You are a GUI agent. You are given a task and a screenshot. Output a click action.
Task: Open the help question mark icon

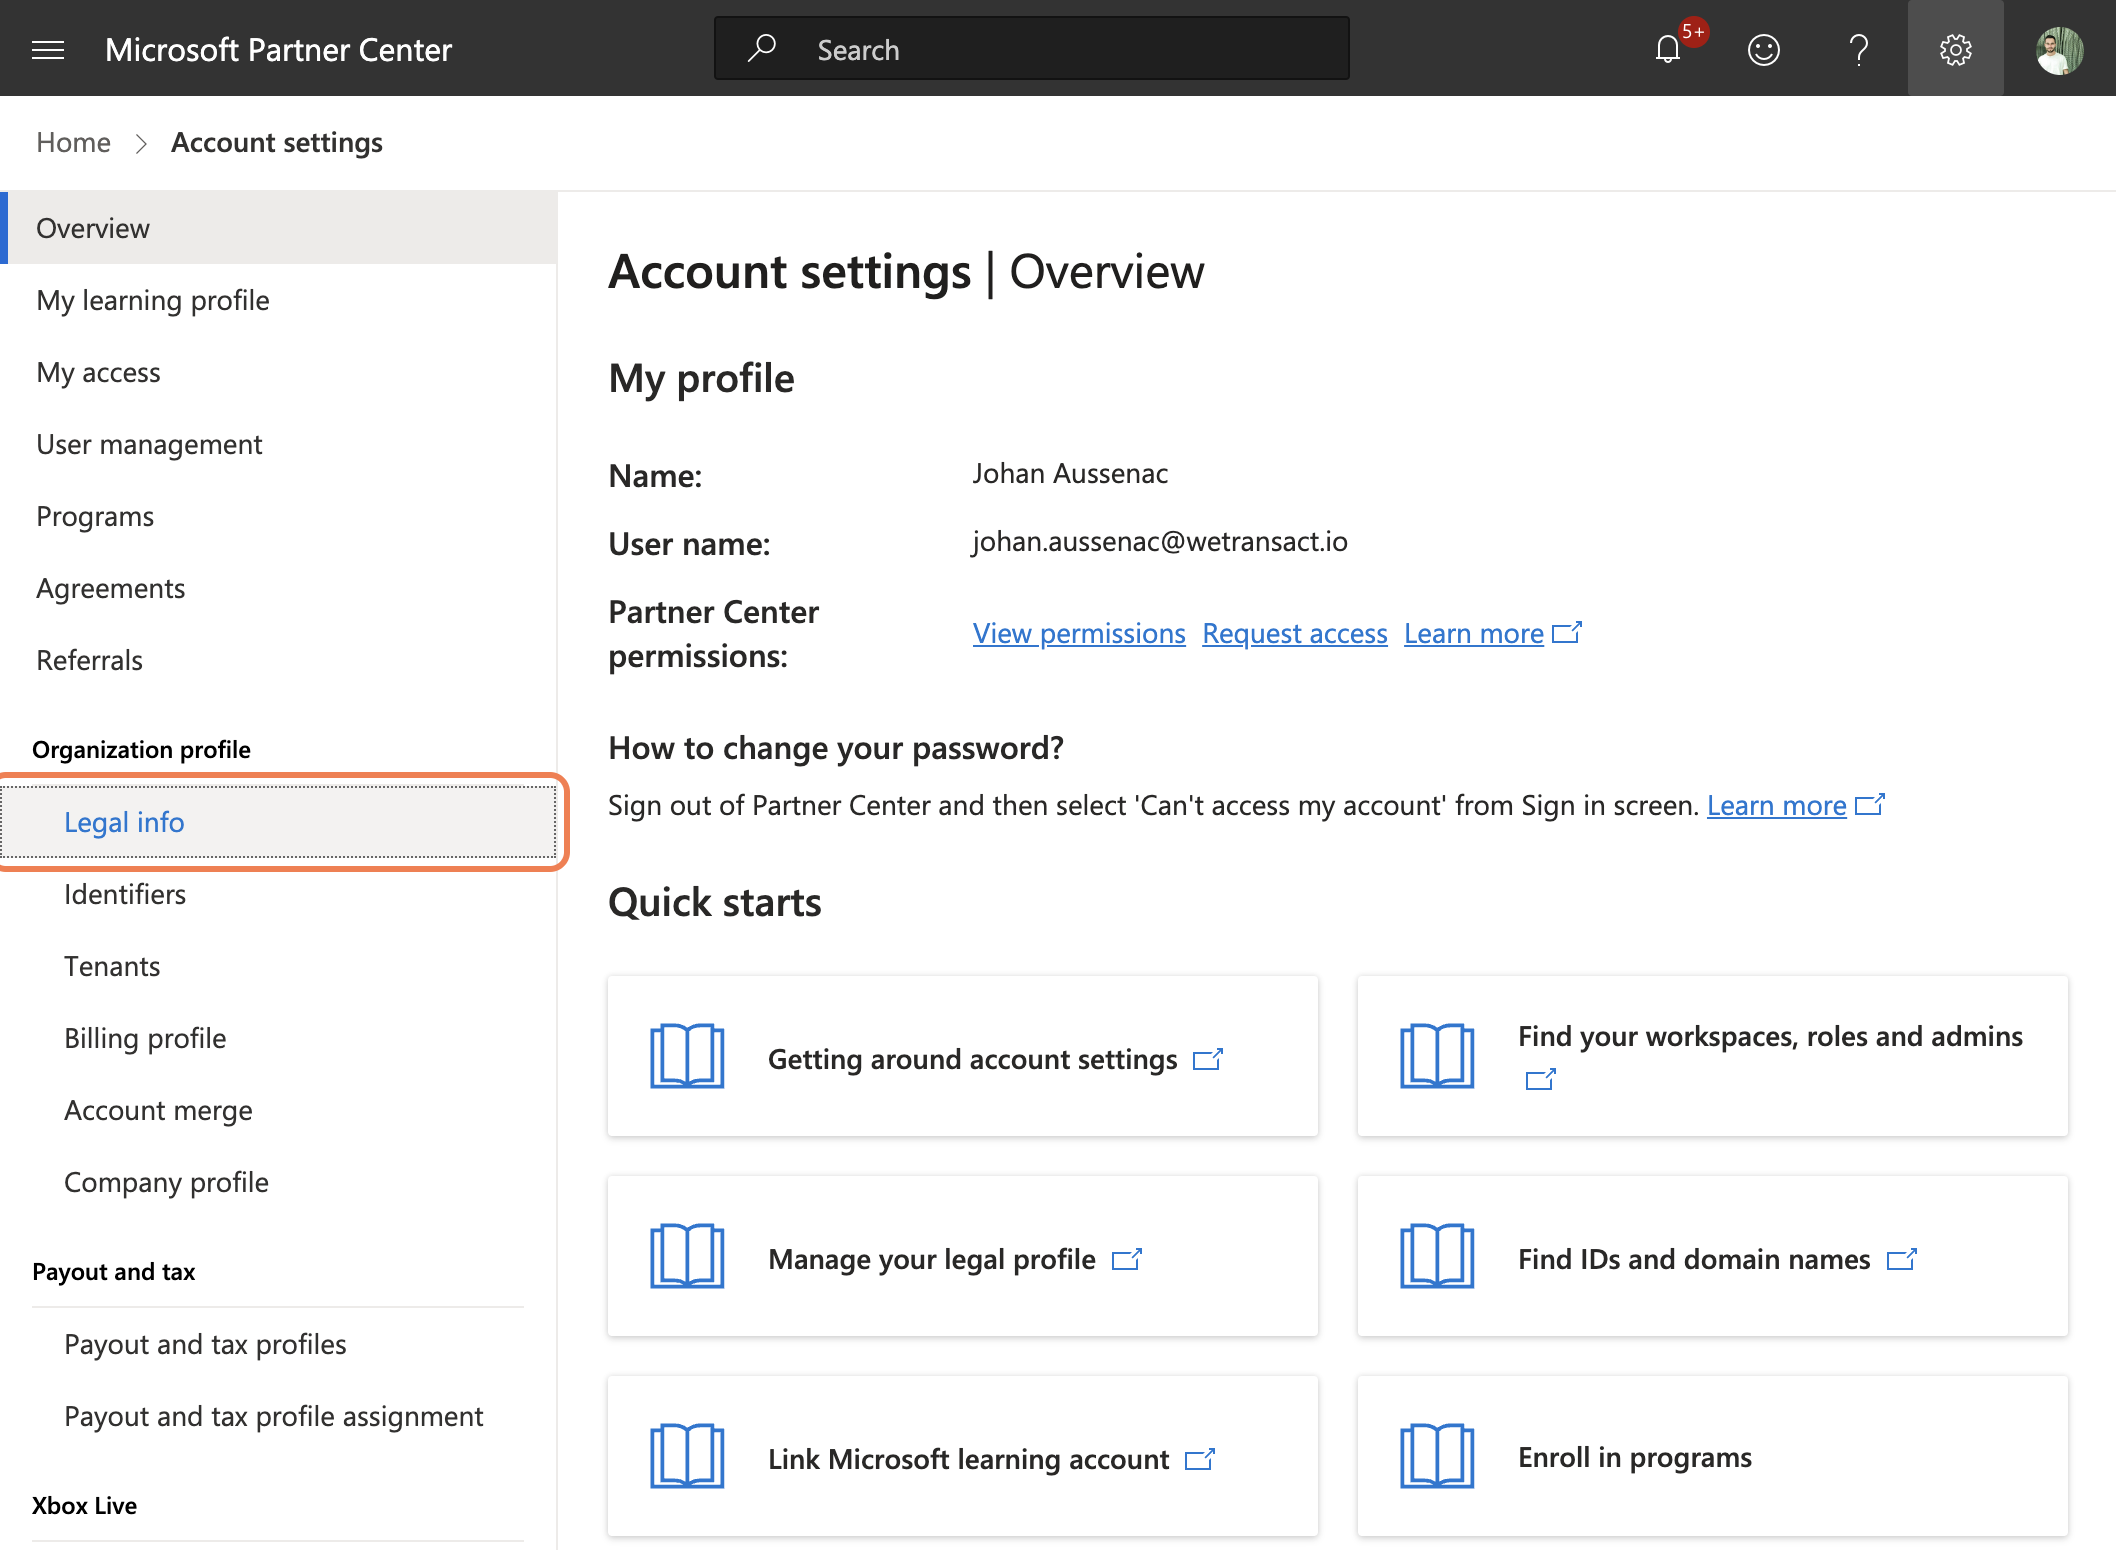(1859, 49)
